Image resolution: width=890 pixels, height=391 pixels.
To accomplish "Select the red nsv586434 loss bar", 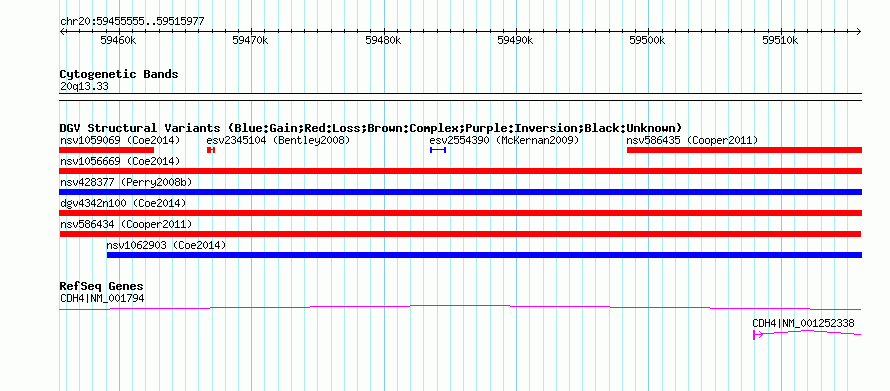I will tap(460, 234).
